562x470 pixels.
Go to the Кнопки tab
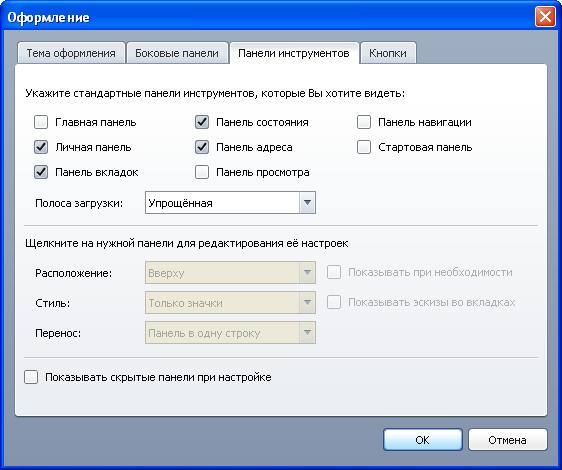coord(388,53)
